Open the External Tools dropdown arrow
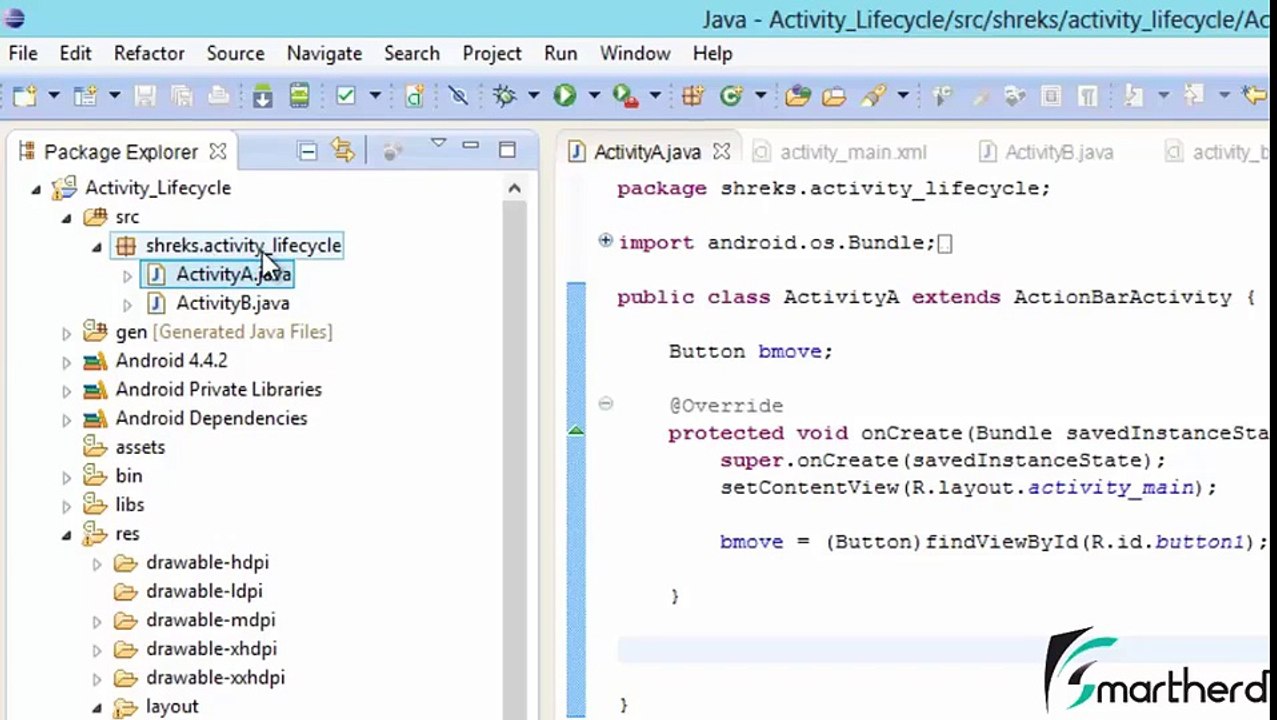 click(x=655, y=96)
